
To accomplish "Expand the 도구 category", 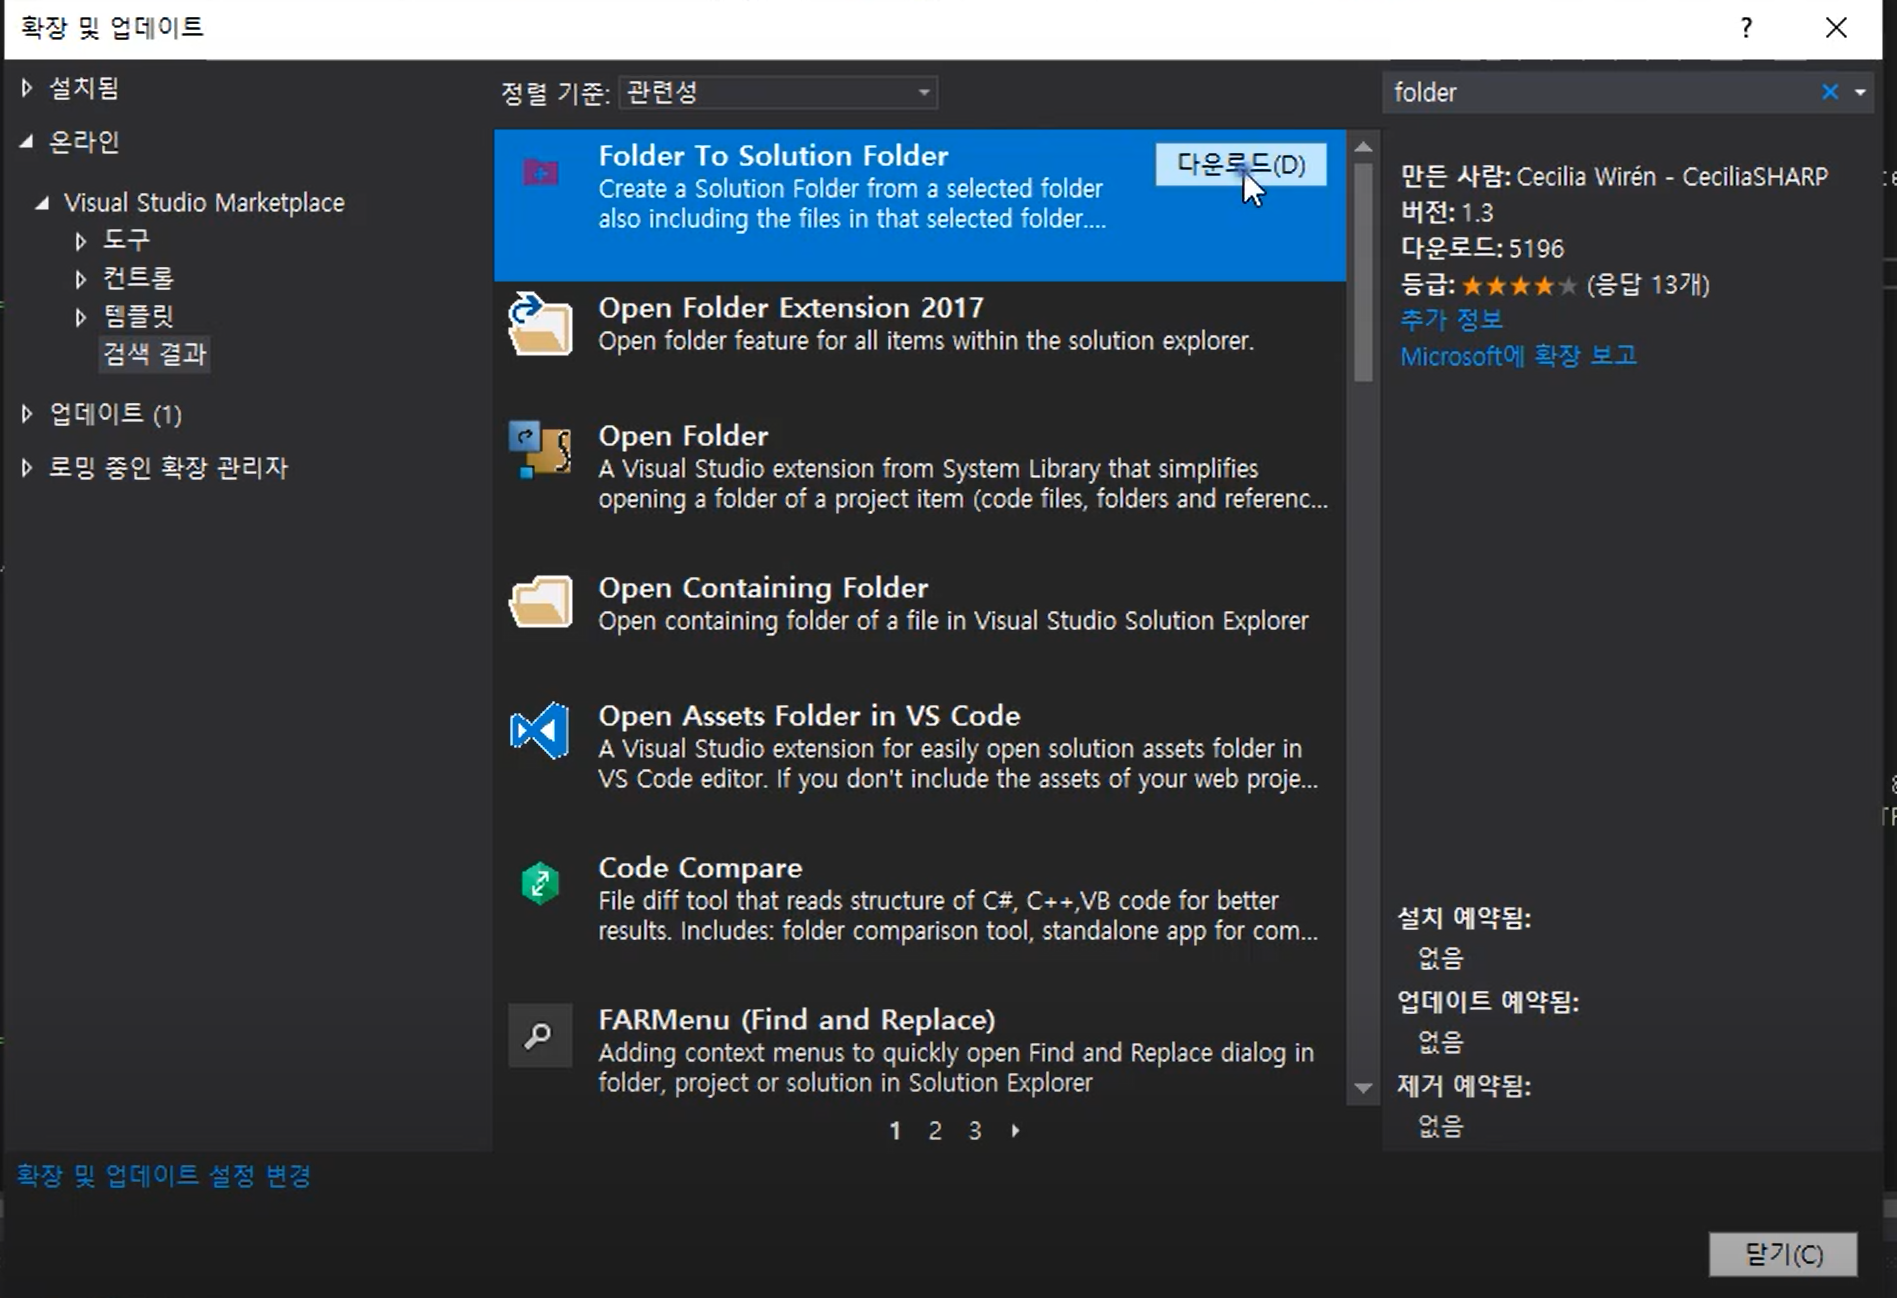I will coord(81,241).
